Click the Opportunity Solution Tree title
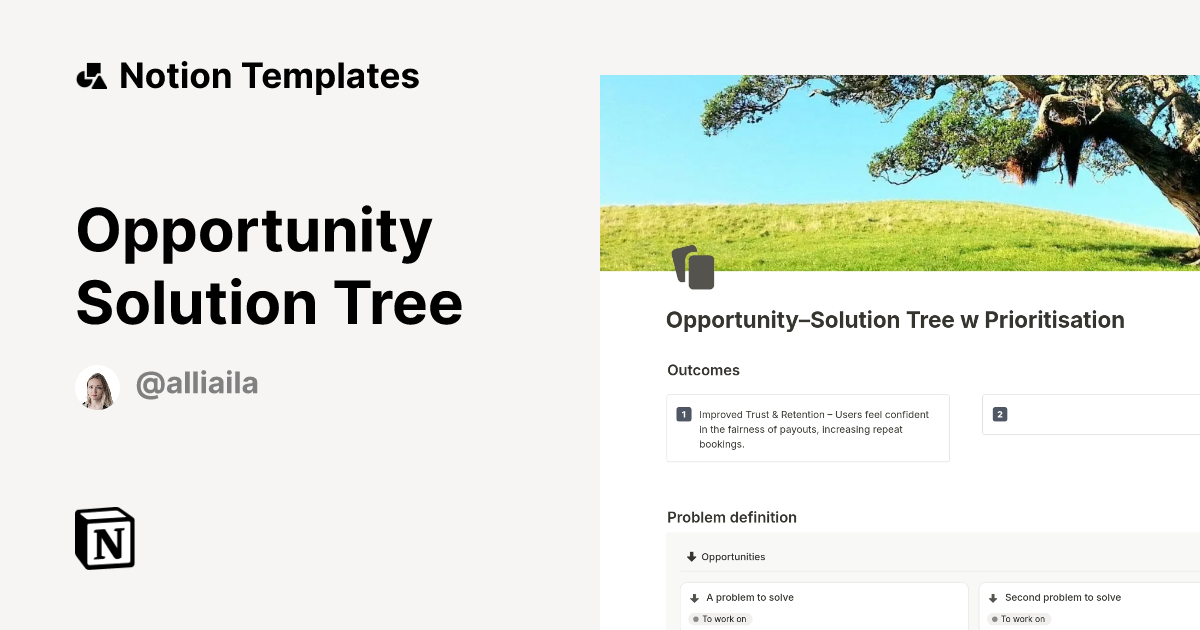Screen dimensions: 1200x630 (x=268, y=265)
